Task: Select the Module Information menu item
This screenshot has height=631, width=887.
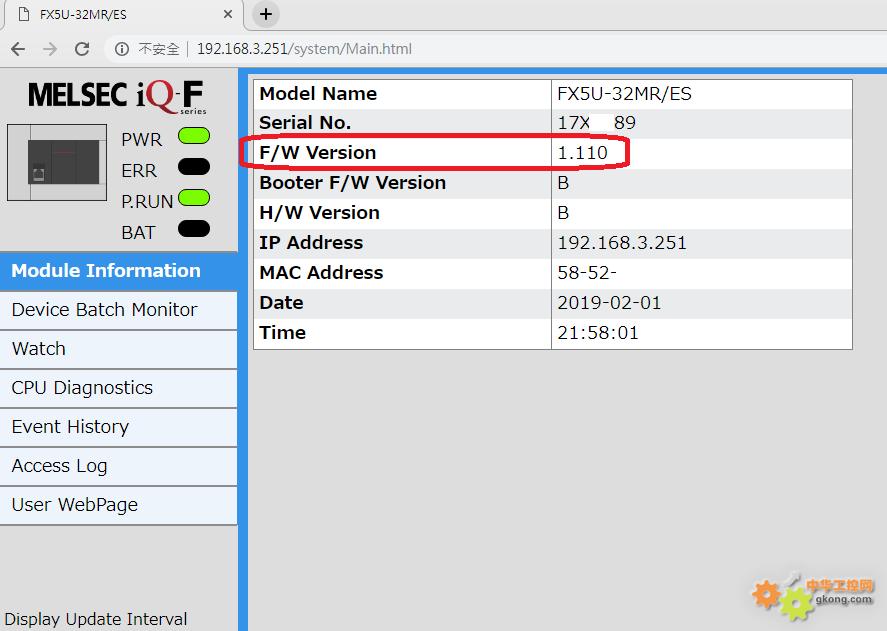Action: [119, 271]
